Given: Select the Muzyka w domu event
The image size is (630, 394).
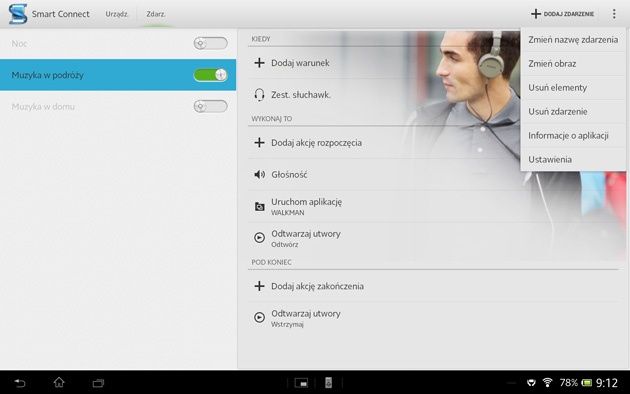Looking at the screenshot, I should tap(118, 106).
